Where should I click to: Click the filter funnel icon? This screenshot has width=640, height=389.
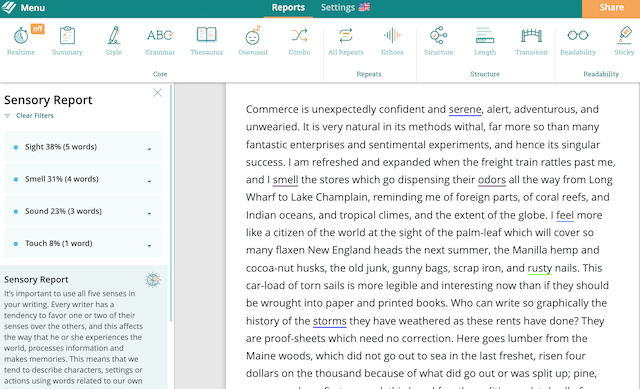7,116
